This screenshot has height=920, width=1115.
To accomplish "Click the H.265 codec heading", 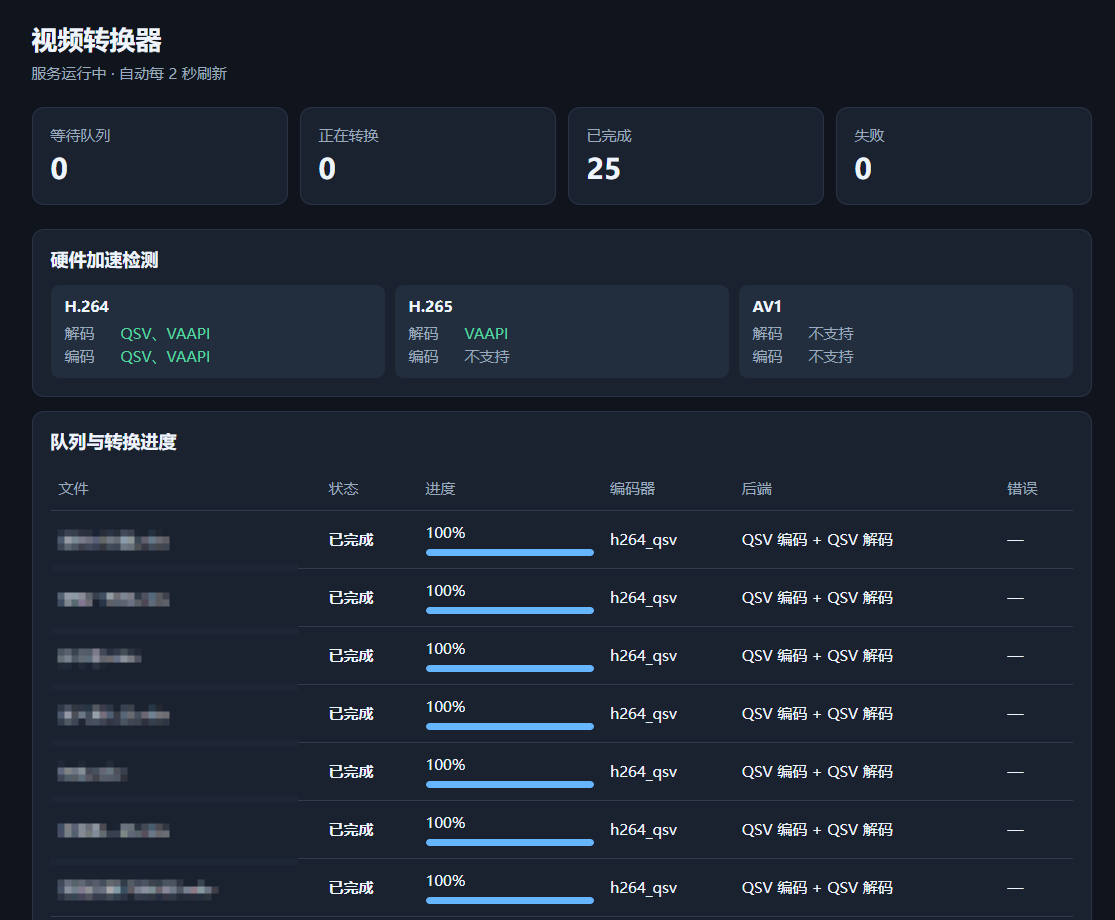I will click(430, 306).
